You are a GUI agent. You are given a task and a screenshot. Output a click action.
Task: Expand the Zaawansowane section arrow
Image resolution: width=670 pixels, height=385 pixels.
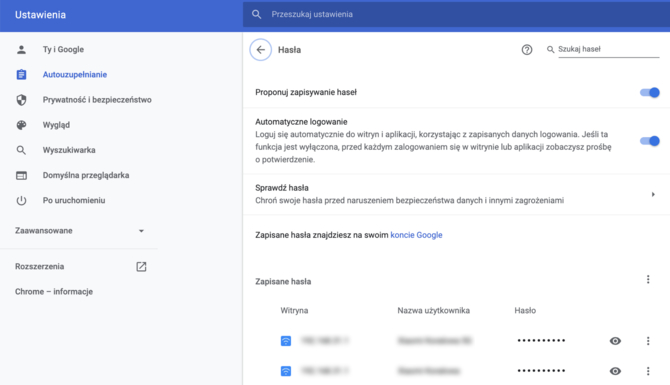141,231
